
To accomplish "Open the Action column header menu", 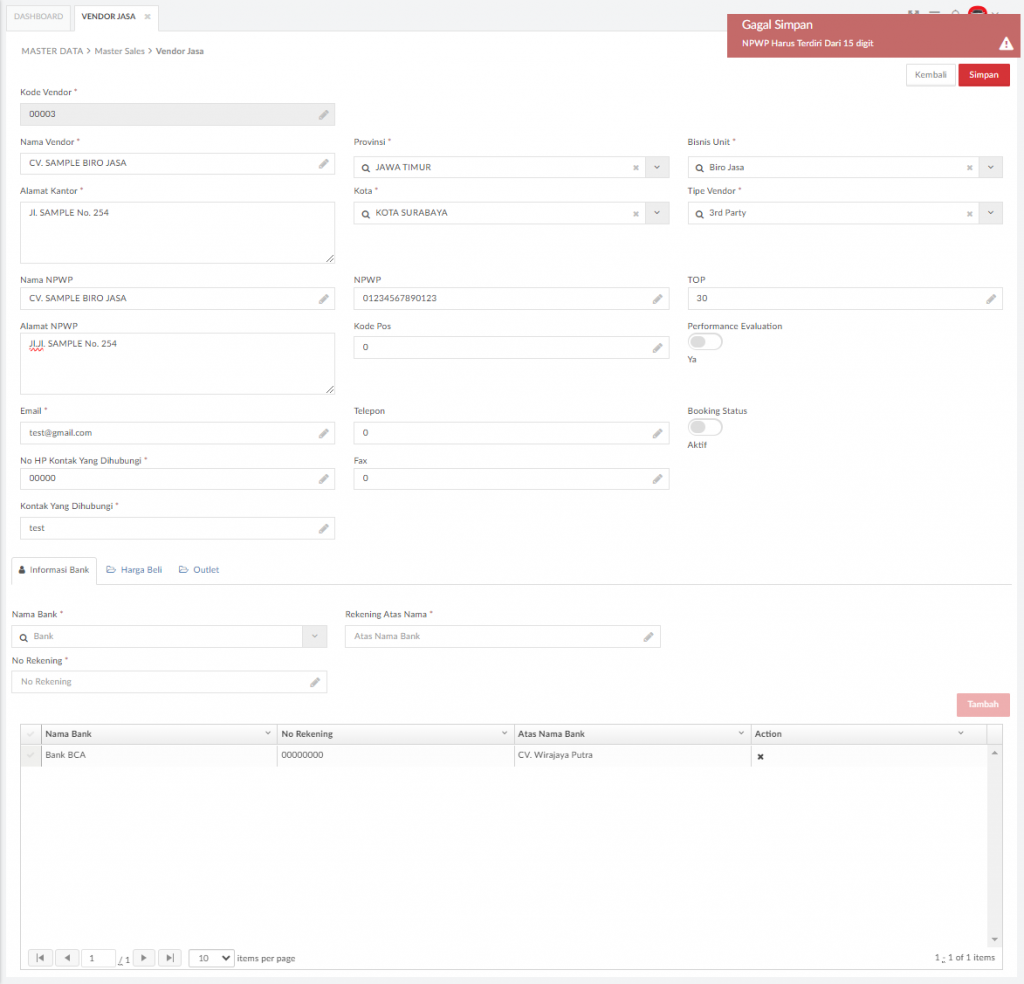I will (961, 733).
